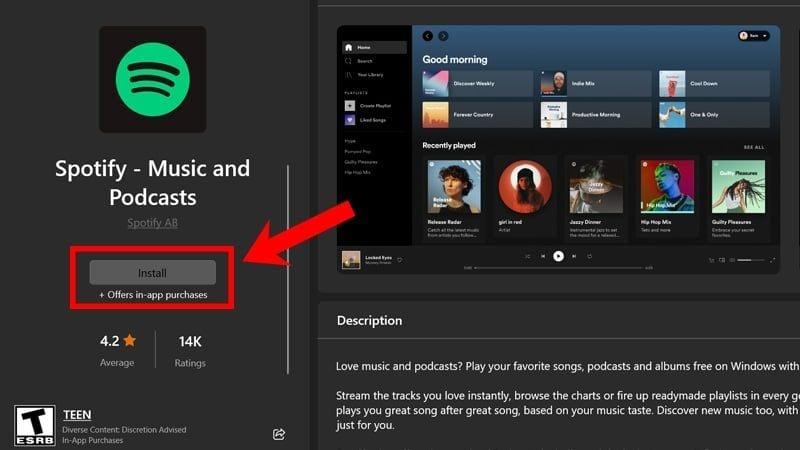Click Locked Eyes album art in preview
The height and width of the screenshot is (450, 800).
pos(351,260)
